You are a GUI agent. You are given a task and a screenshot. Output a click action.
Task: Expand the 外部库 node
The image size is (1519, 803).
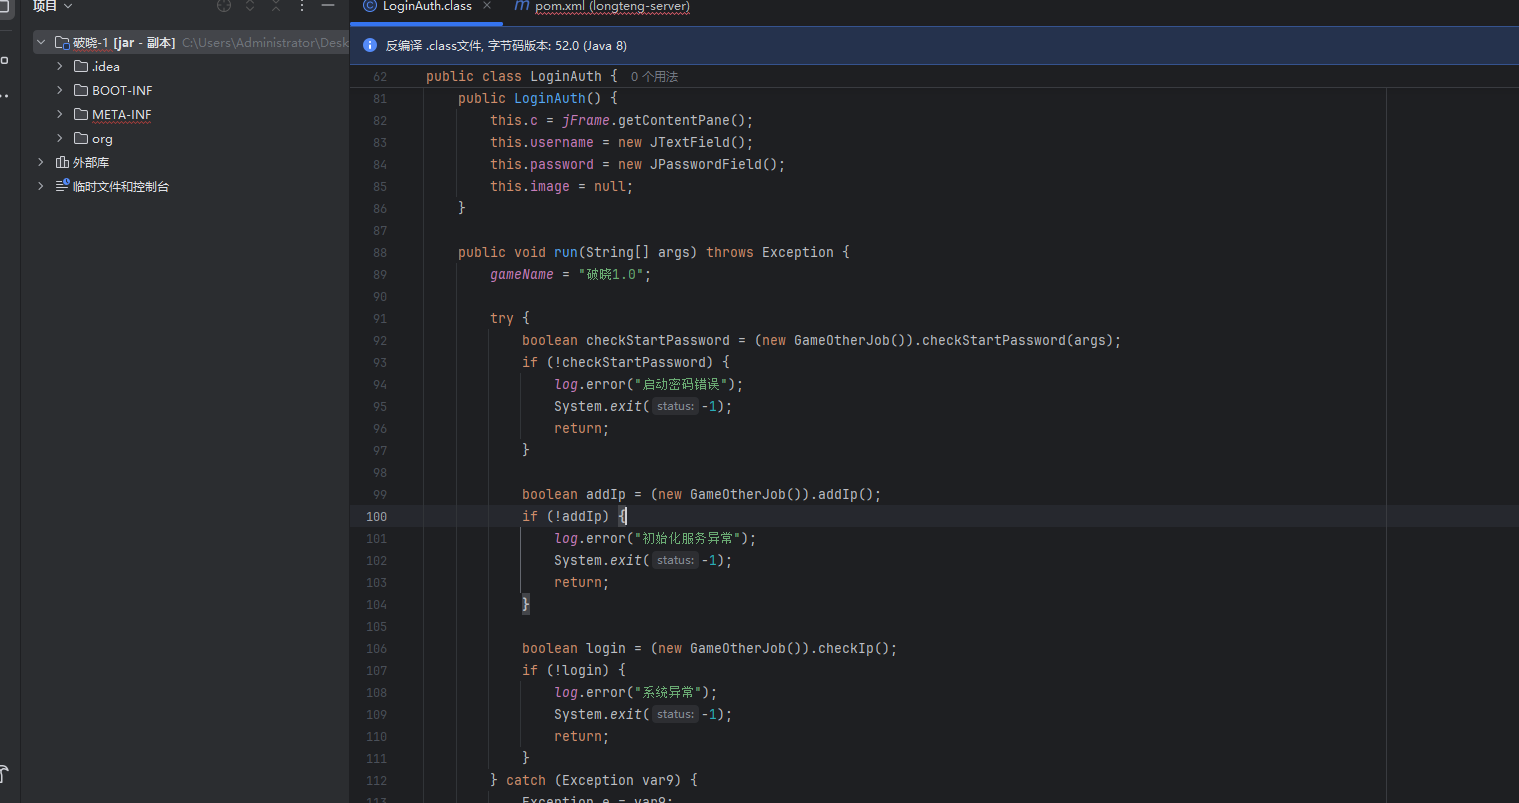[41, 162]
